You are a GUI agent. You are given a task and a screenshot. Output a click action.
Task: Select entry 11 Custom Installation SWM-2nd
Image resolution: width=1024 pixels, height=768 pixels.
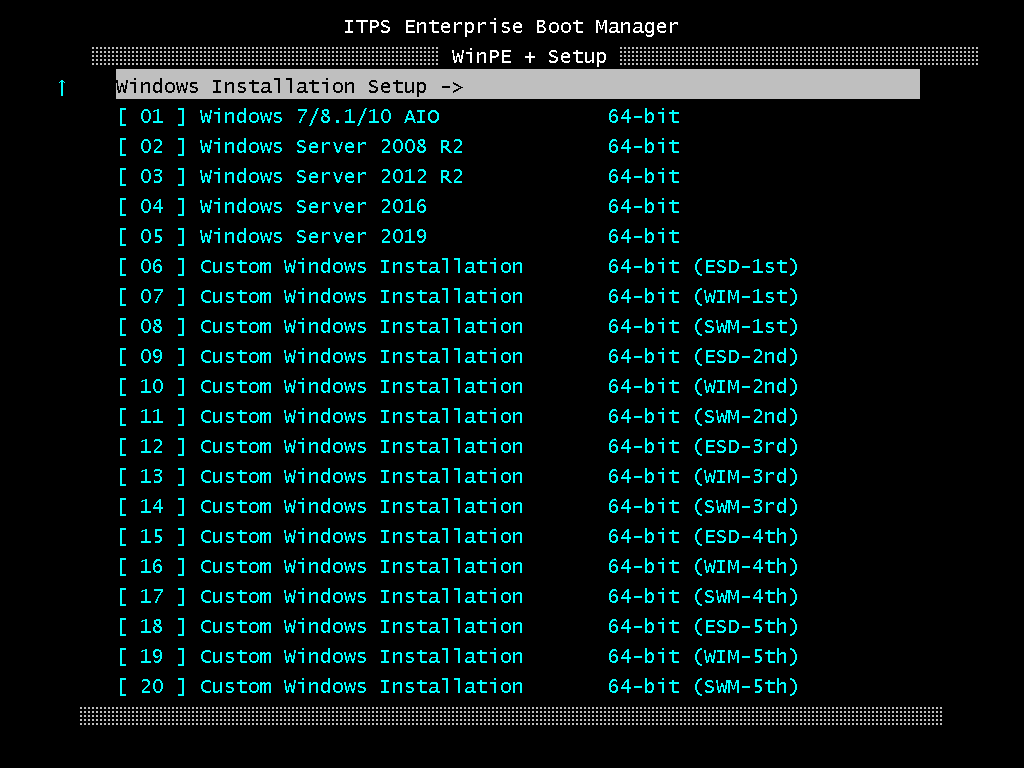point(458,417)
